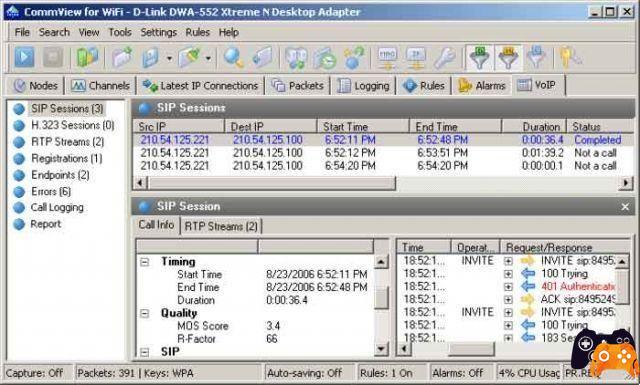Expand the 401 Authentication response row

[x=508, y=287]
